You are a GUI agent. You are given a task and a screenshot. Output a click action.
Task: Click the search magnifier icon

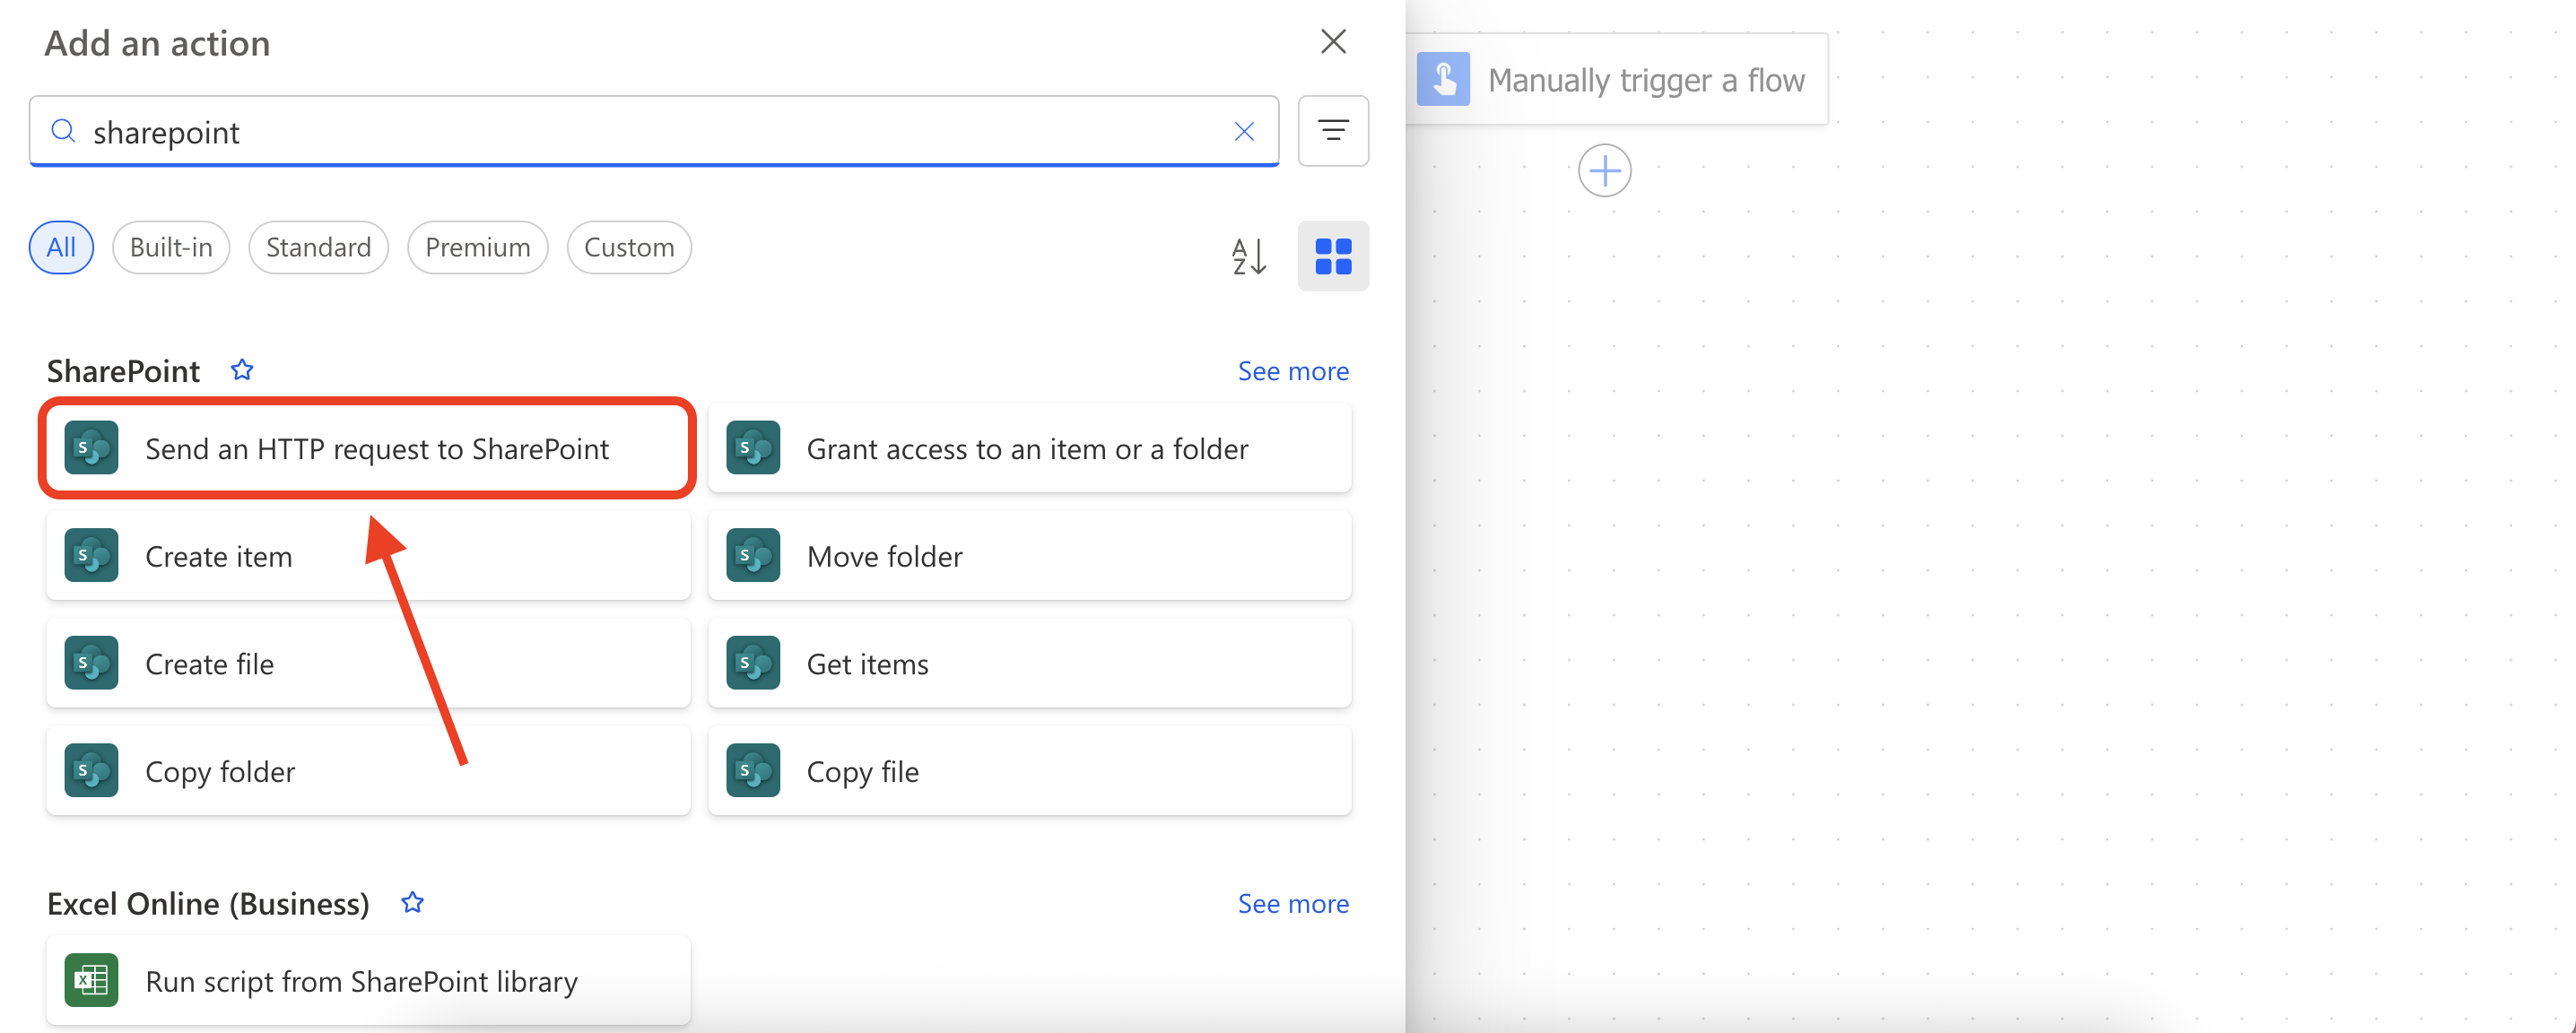[x=63, y=131]
